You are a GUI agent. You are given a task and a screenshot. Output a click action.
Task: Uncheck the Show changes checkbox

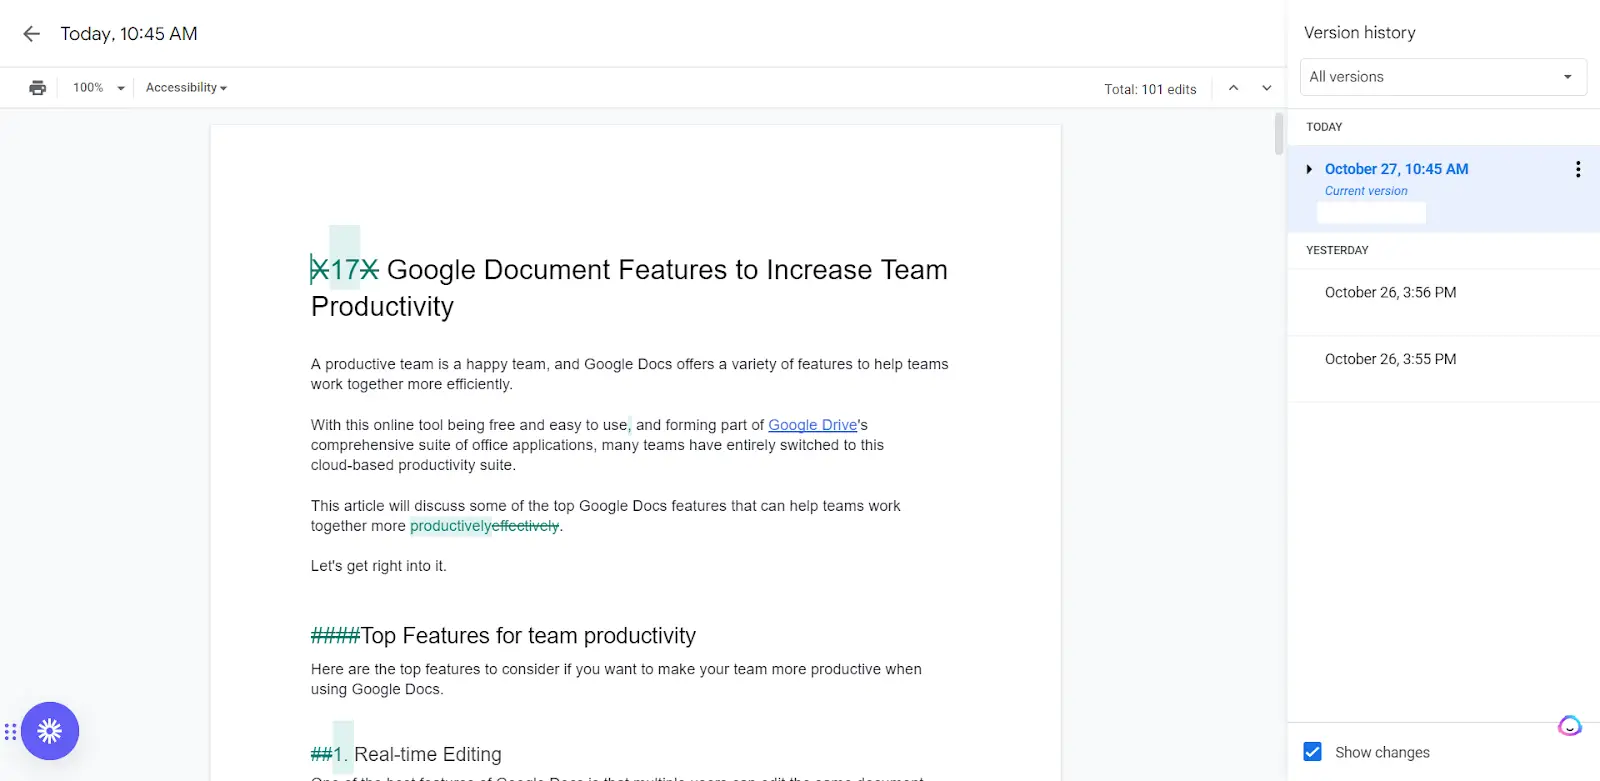click(x=1313, y=752)
